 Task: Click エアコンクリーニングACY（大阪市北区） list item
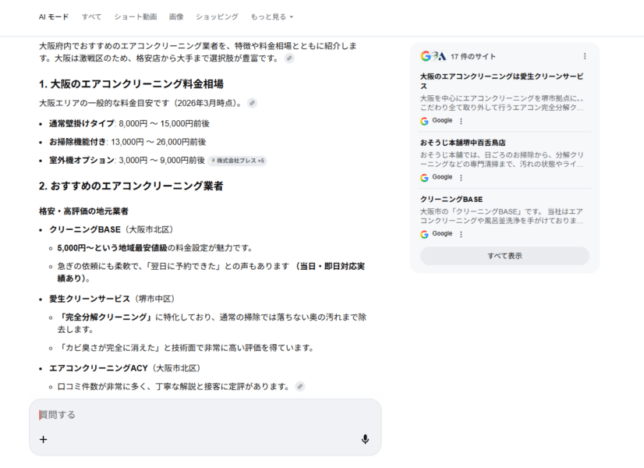(x=125, y=368)
